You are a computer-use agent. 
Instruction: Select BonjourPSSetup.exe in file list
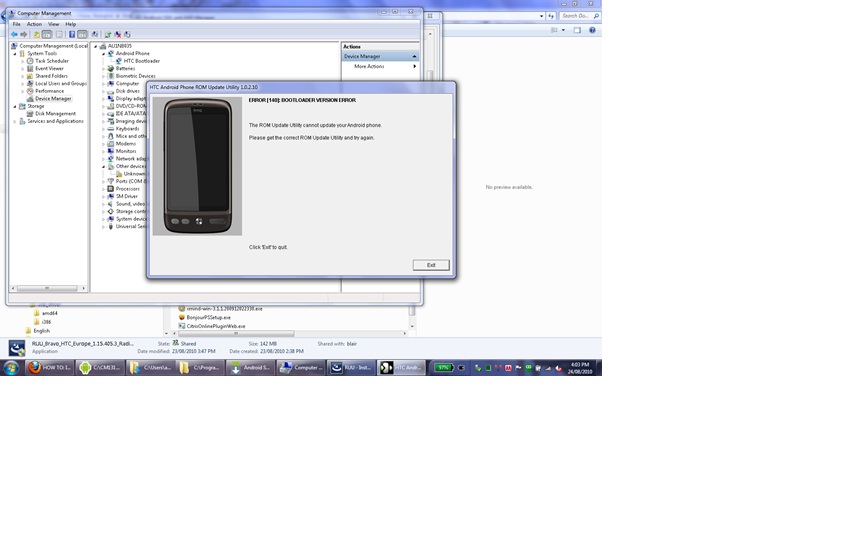coord(208,317)
